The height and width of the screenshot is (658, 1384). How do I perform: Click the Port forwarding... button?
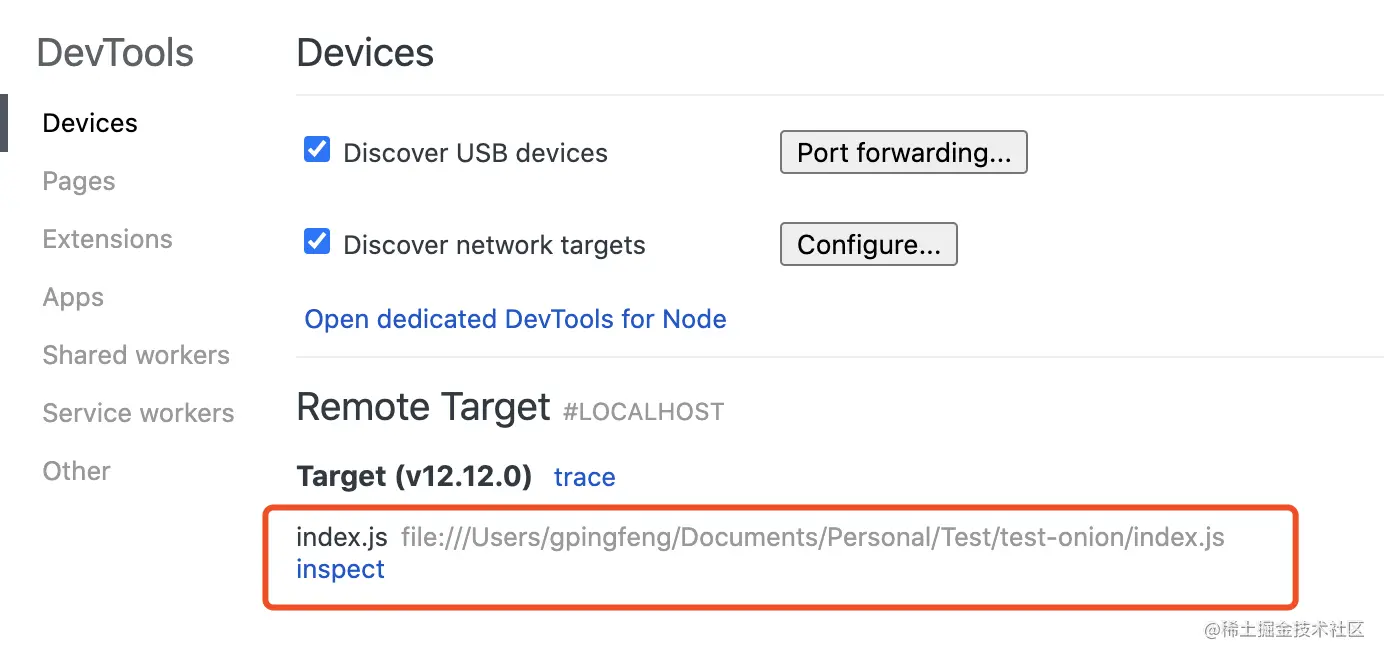tap(904, 152)
